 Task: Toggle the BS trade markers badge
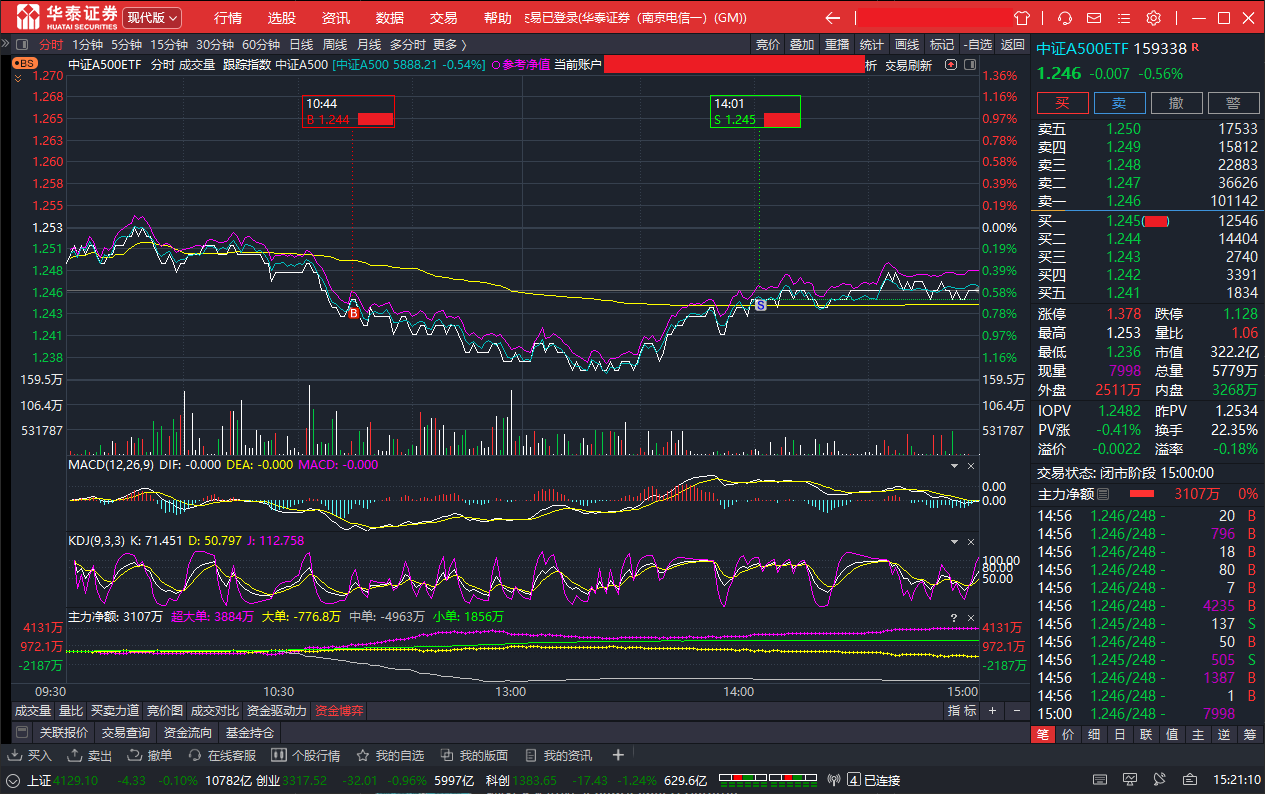coord(25,63)
